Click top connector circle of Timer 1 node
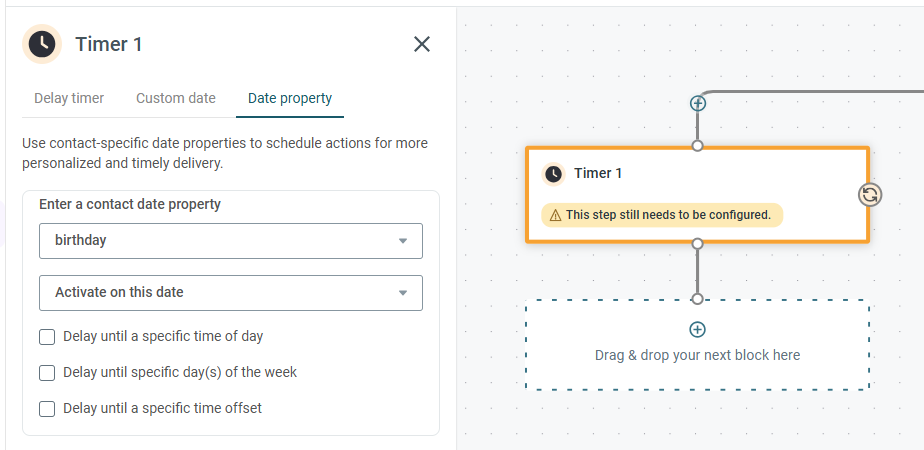This screenshot has width=924, height=450. click(x=698, y=145)
